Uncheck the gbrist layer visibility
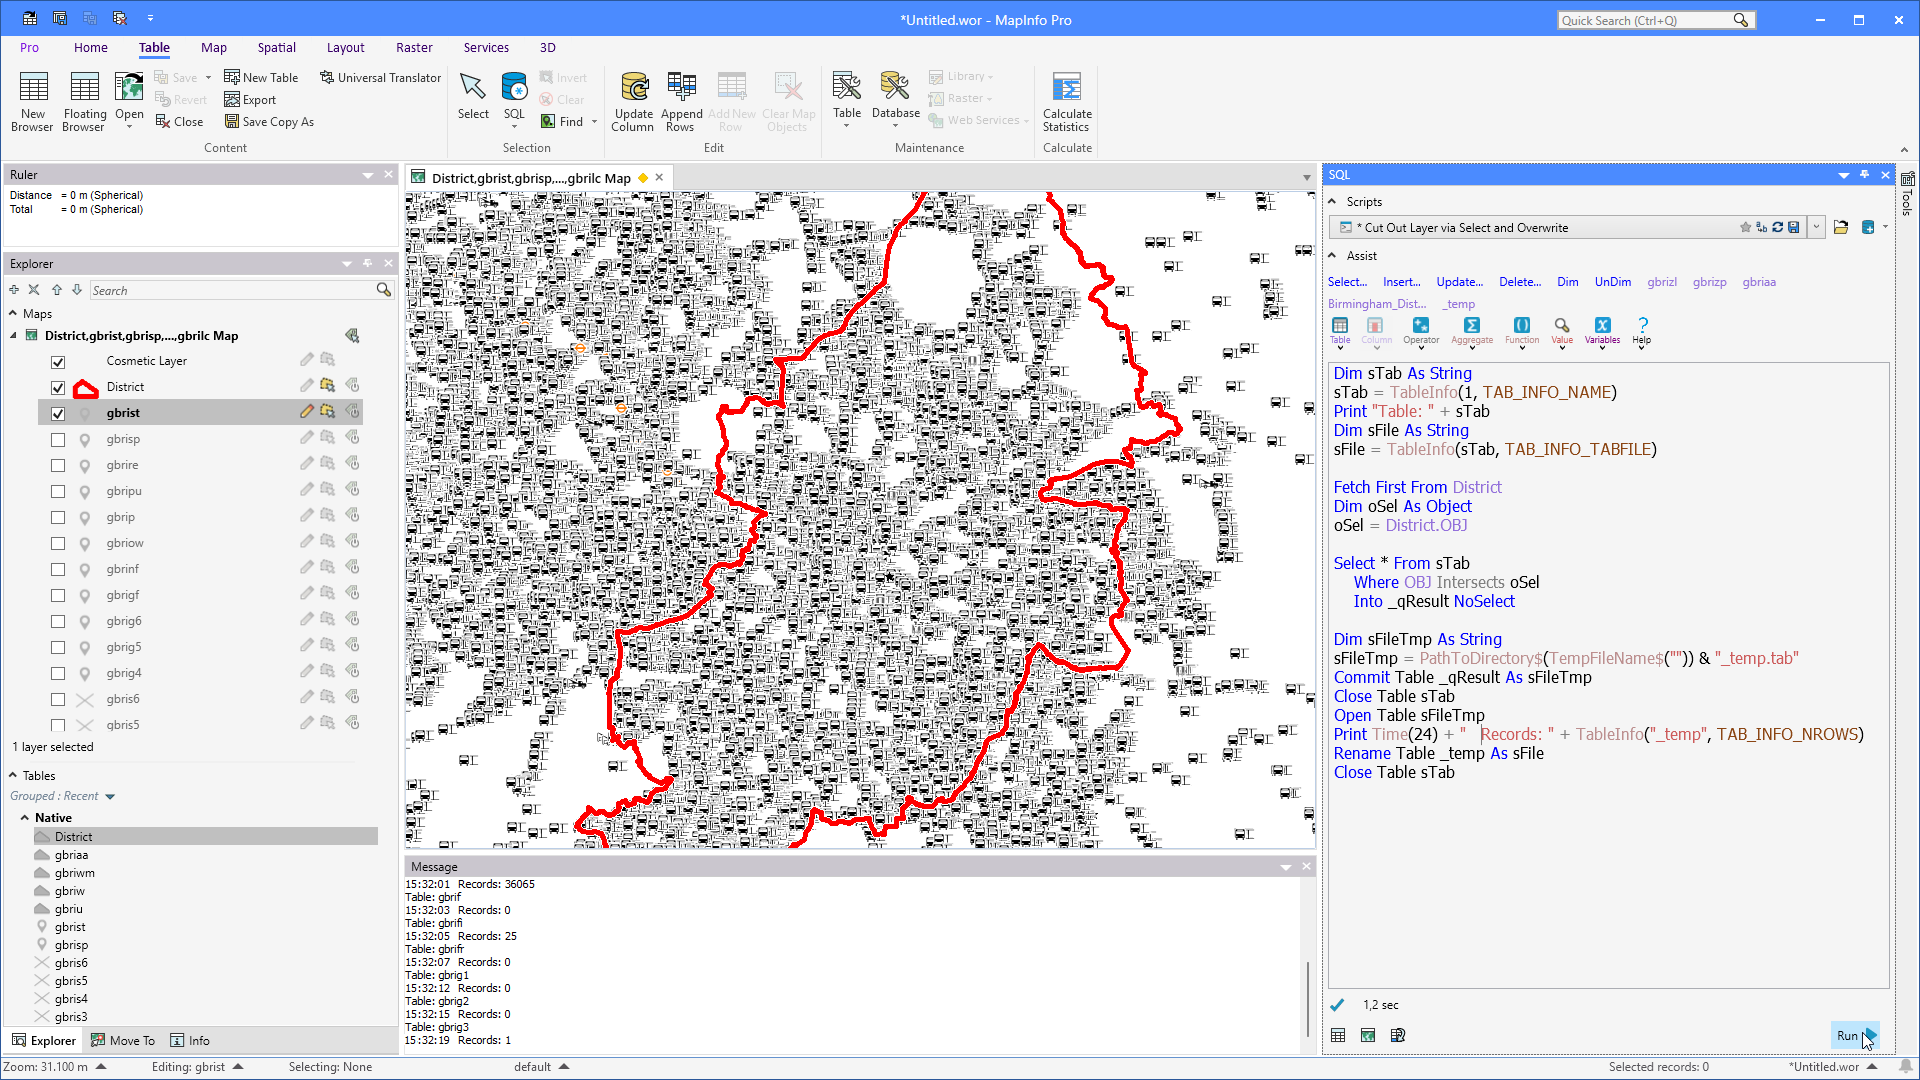The image size is (1920, 1080). click(x=58, y=414)
